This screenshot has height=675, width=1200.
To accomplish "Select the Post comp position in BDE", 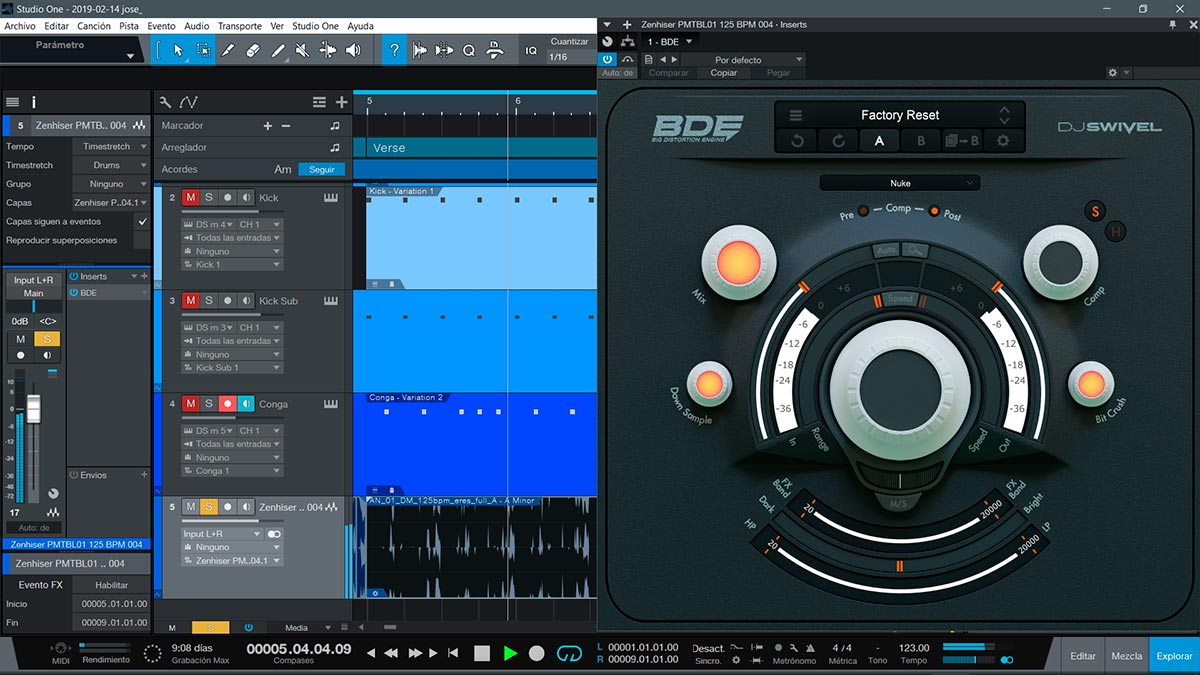I will (x=934, y=211).
